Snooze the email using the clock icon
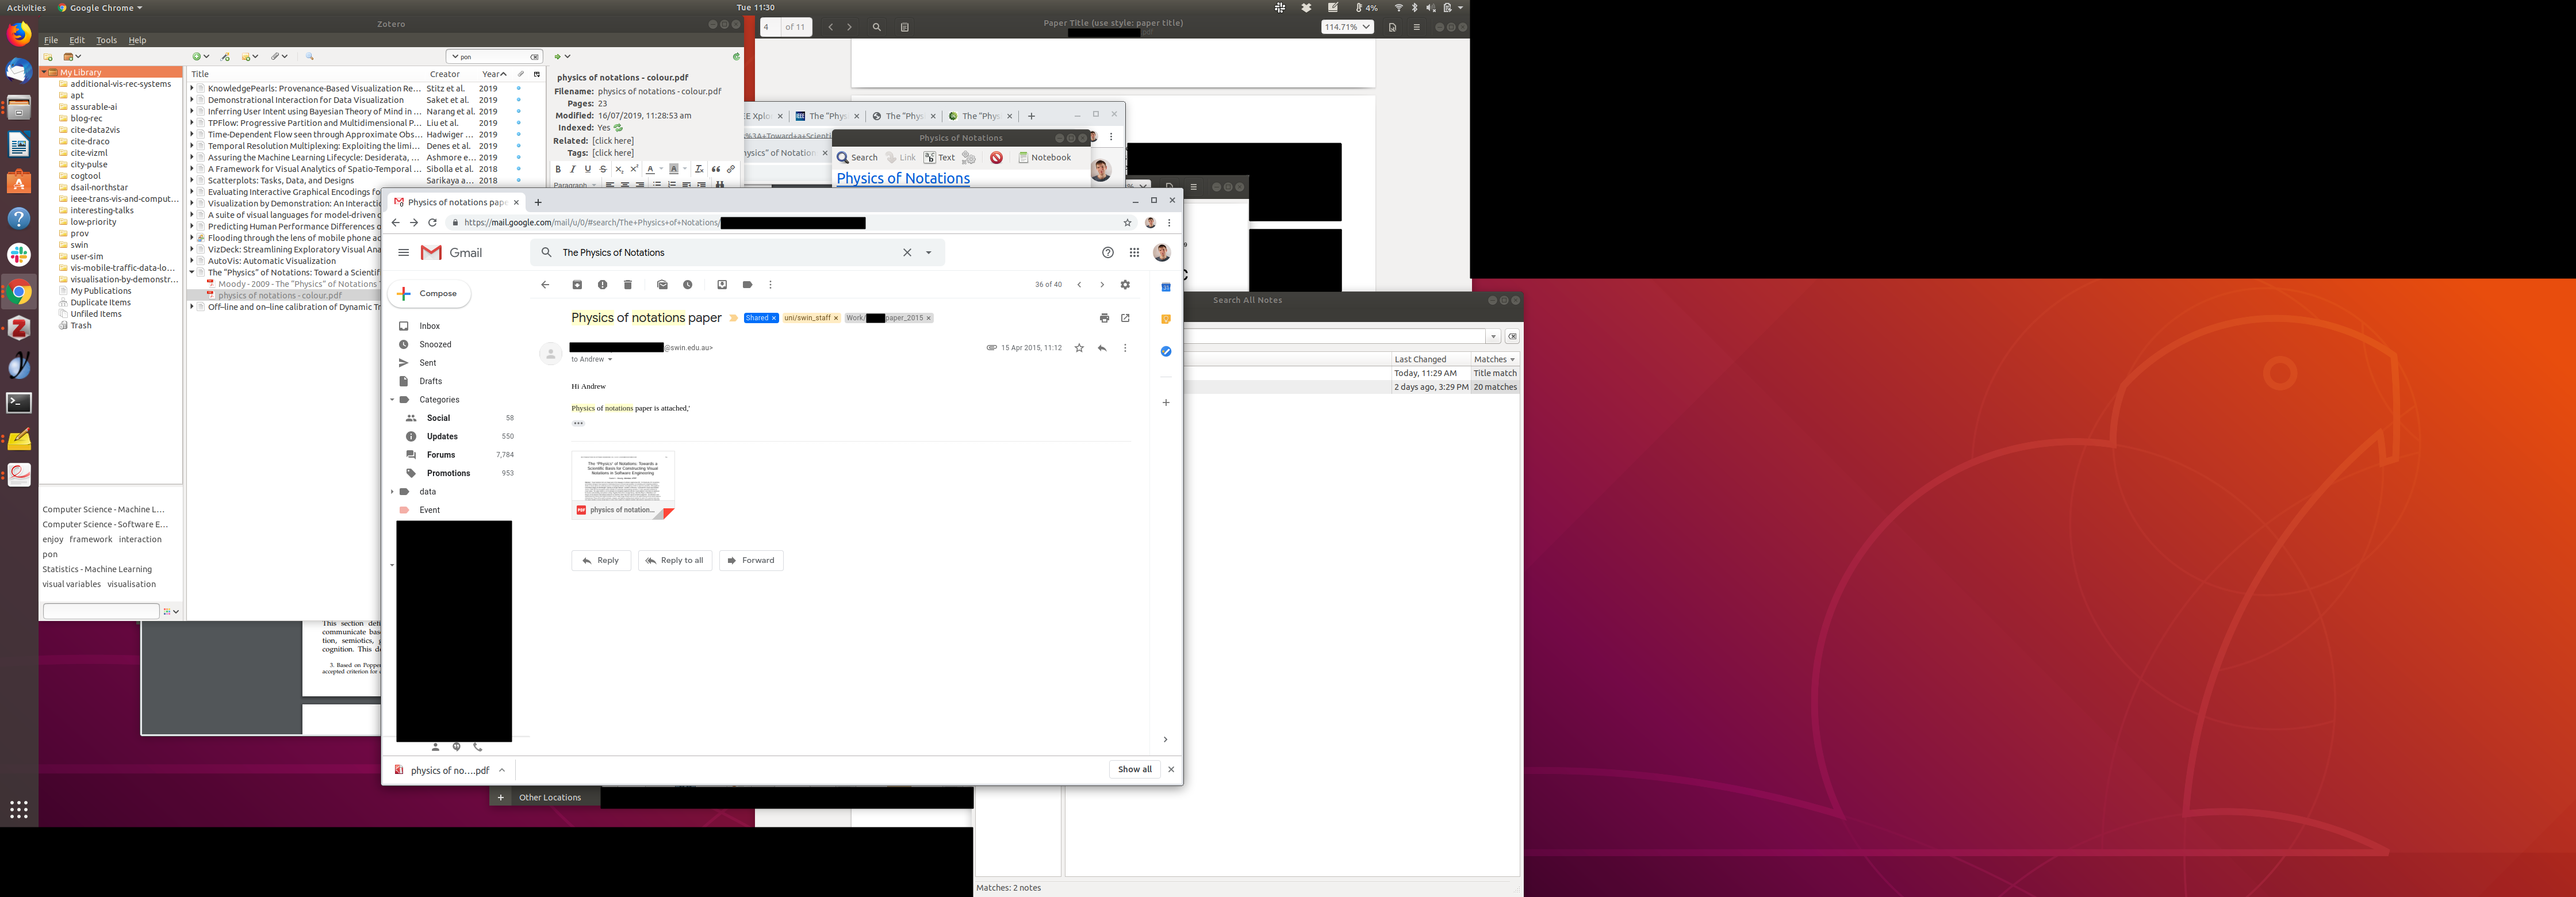The image size is (2576, 897). [688, 285]
